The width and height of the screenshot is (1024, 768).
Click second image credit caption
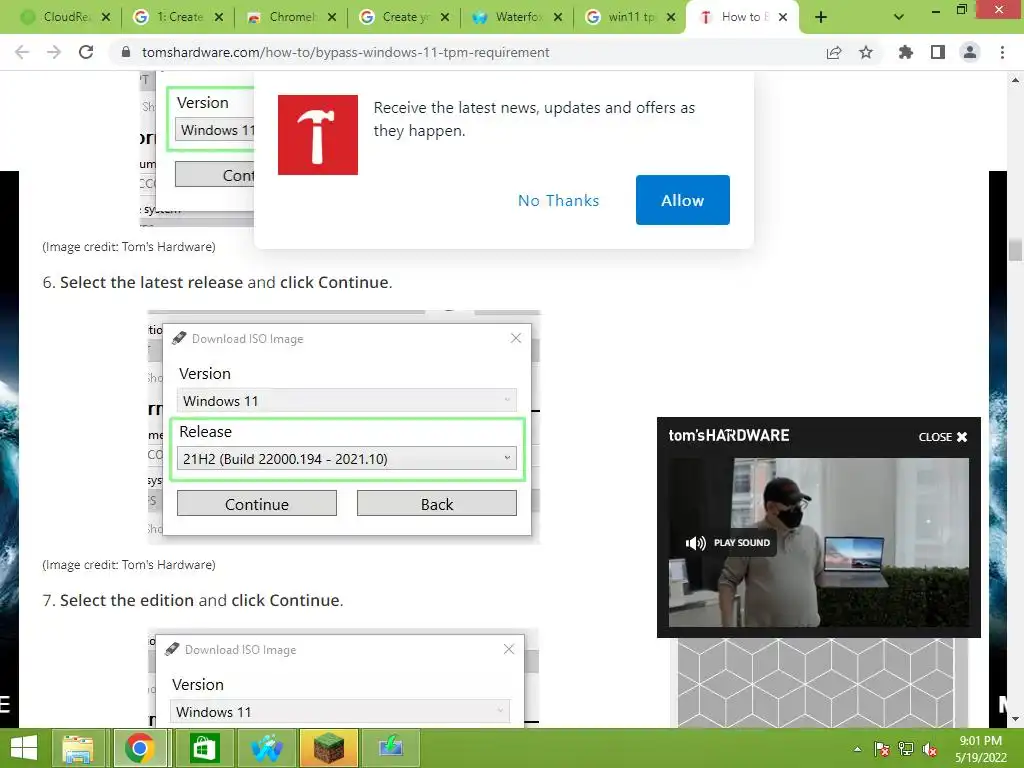(x=129, y=565)
